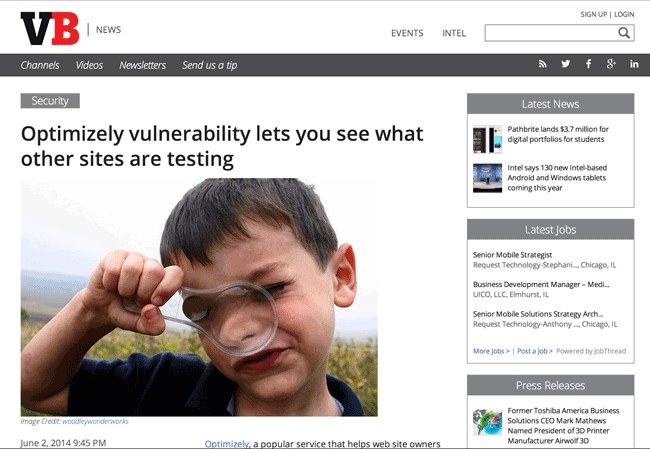Open Intel says 130 new tablets story
The width and height of the screenshot is (650, 449).
[557, 178]
